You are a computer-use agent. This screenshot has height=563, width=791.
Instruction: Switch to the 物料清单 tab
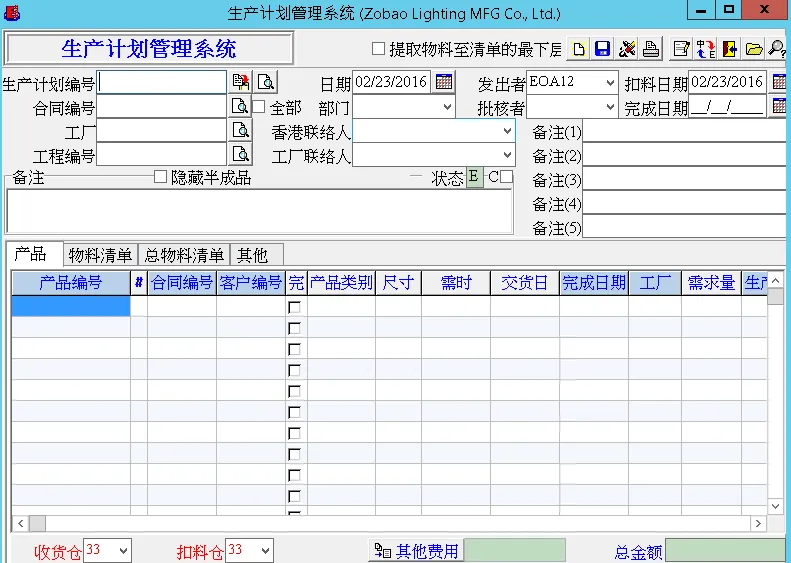tap(100, 255)
